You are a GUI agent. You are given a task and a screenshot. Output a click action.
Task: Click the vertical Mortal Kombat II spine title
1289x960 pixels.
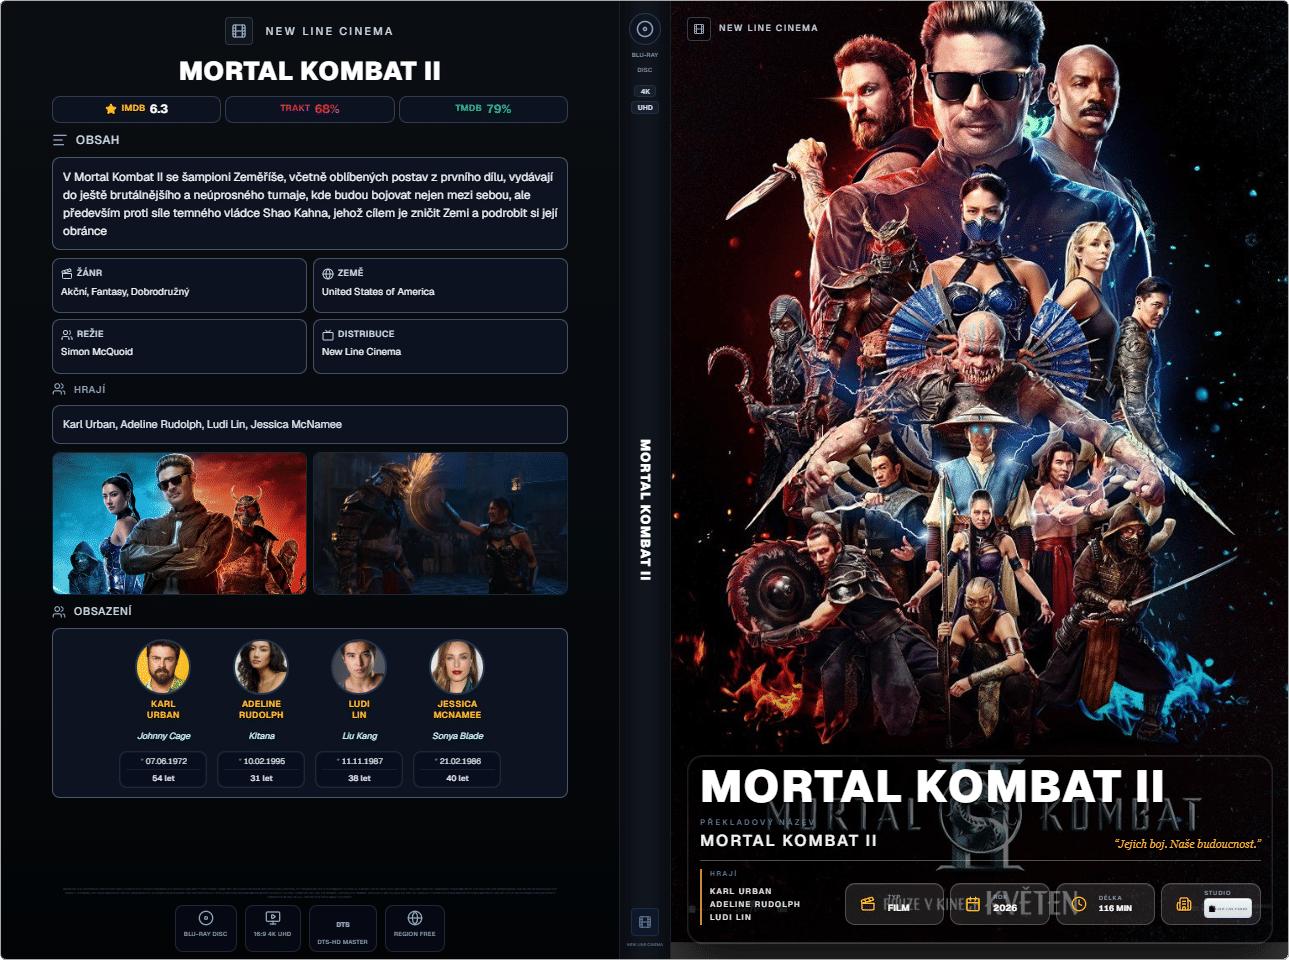point(645,510)
